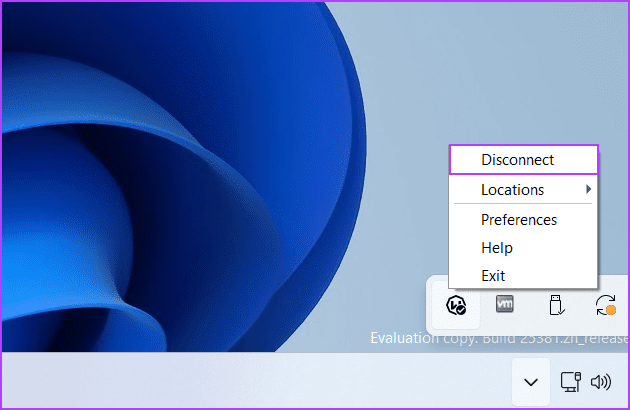Click the VPN shield tray icon
This screenshot has height=410, width=630.
point(456,305)
